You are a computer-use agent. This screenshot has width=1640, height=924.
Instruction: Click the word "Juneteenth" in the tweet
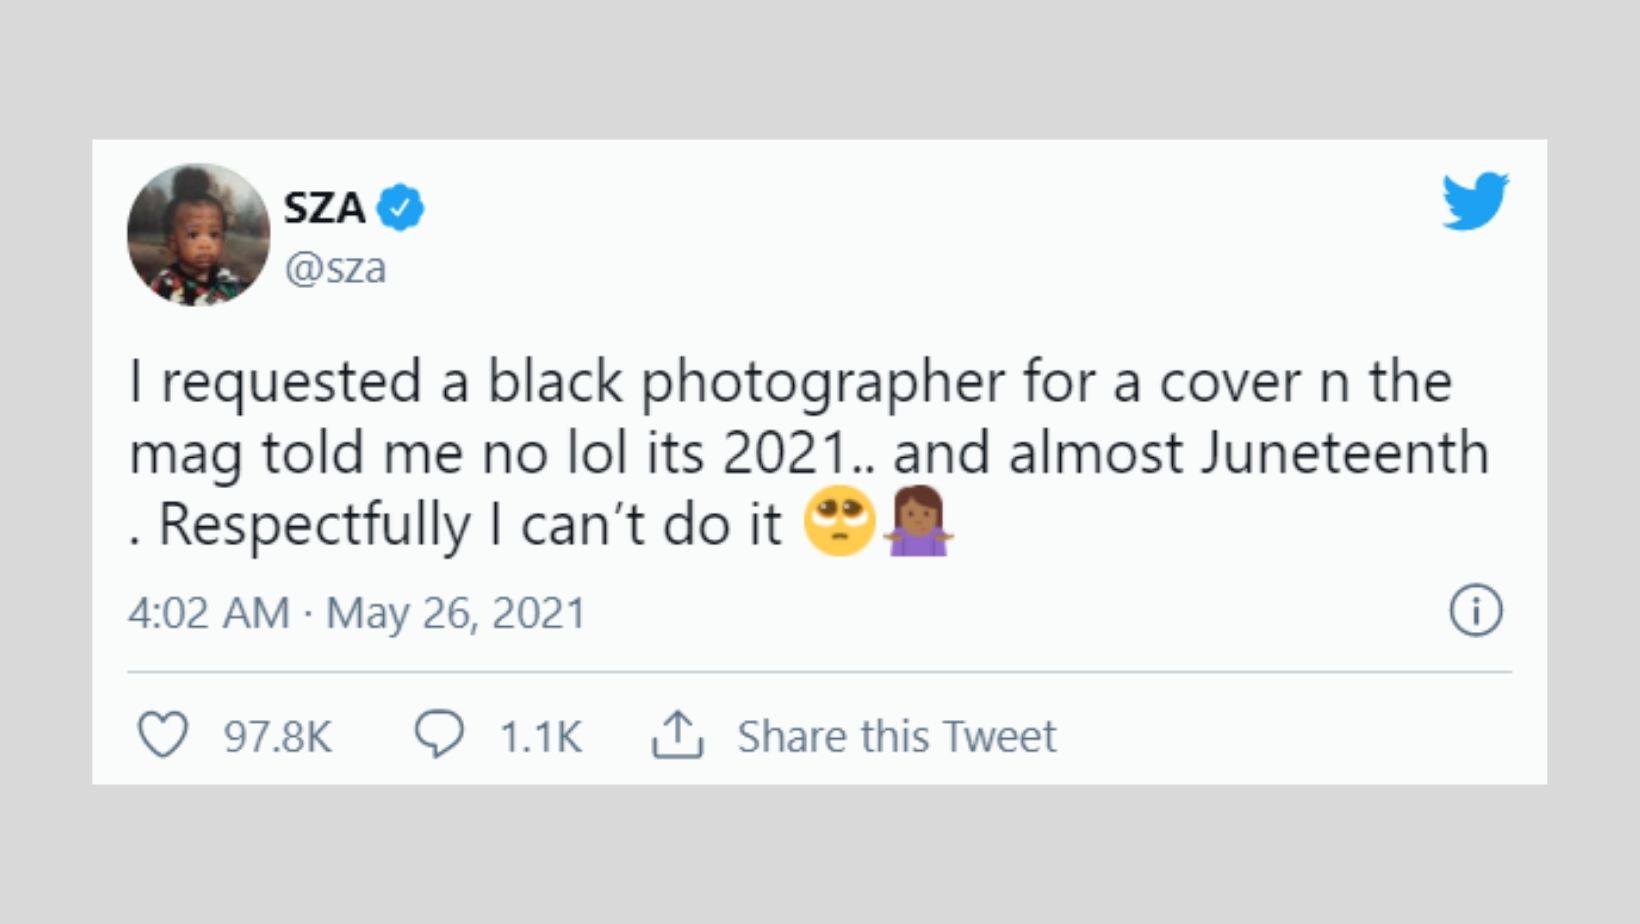coord(1345,453)
